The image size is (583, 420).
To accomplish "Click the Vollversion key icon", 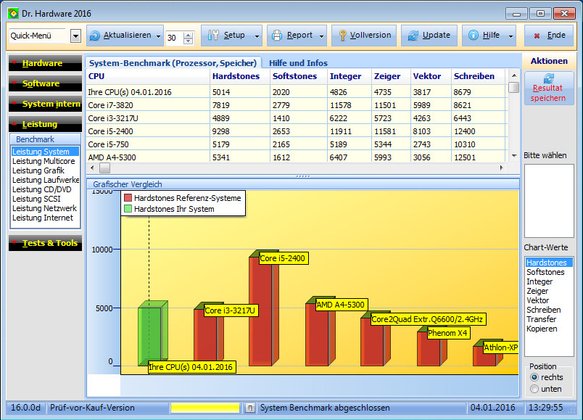I will 342,36.
